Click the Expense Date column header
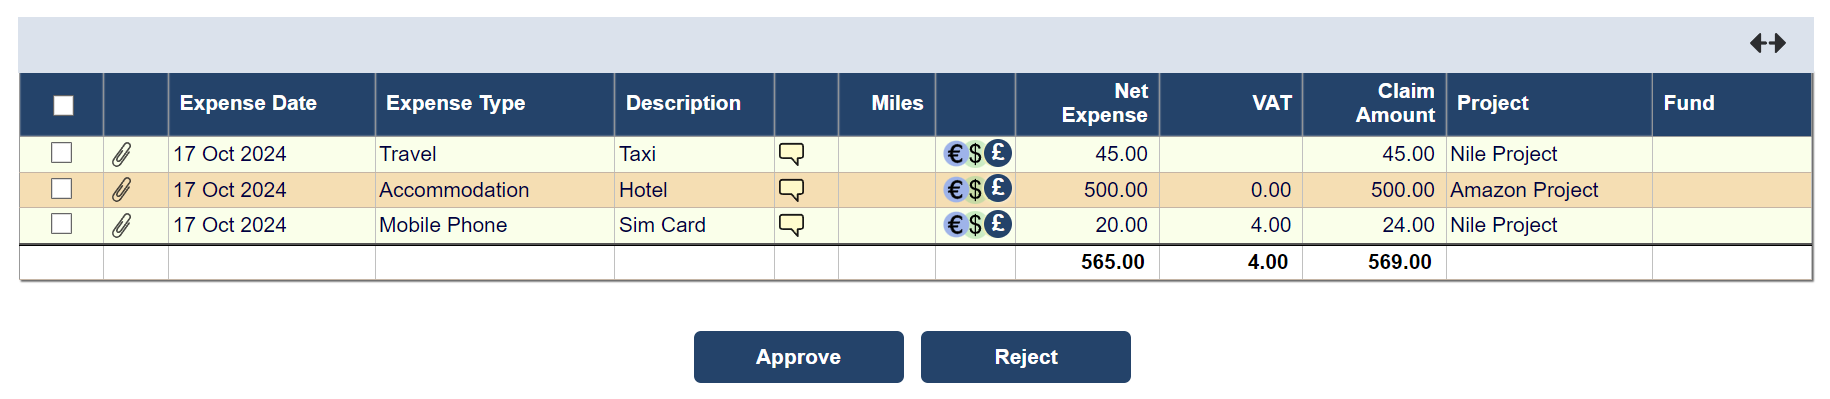The height and width of the screenshot is (399, 1830). click(x=248, y=103)
